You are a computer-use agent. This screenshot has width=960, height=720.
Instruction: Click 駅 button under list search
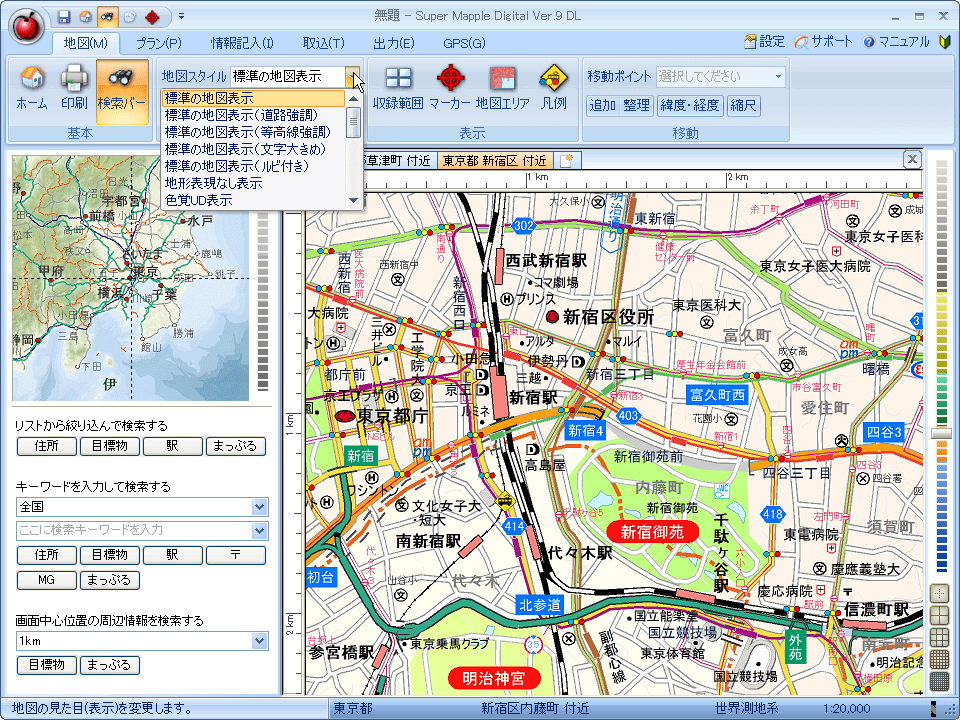click(x=173, y=446)
